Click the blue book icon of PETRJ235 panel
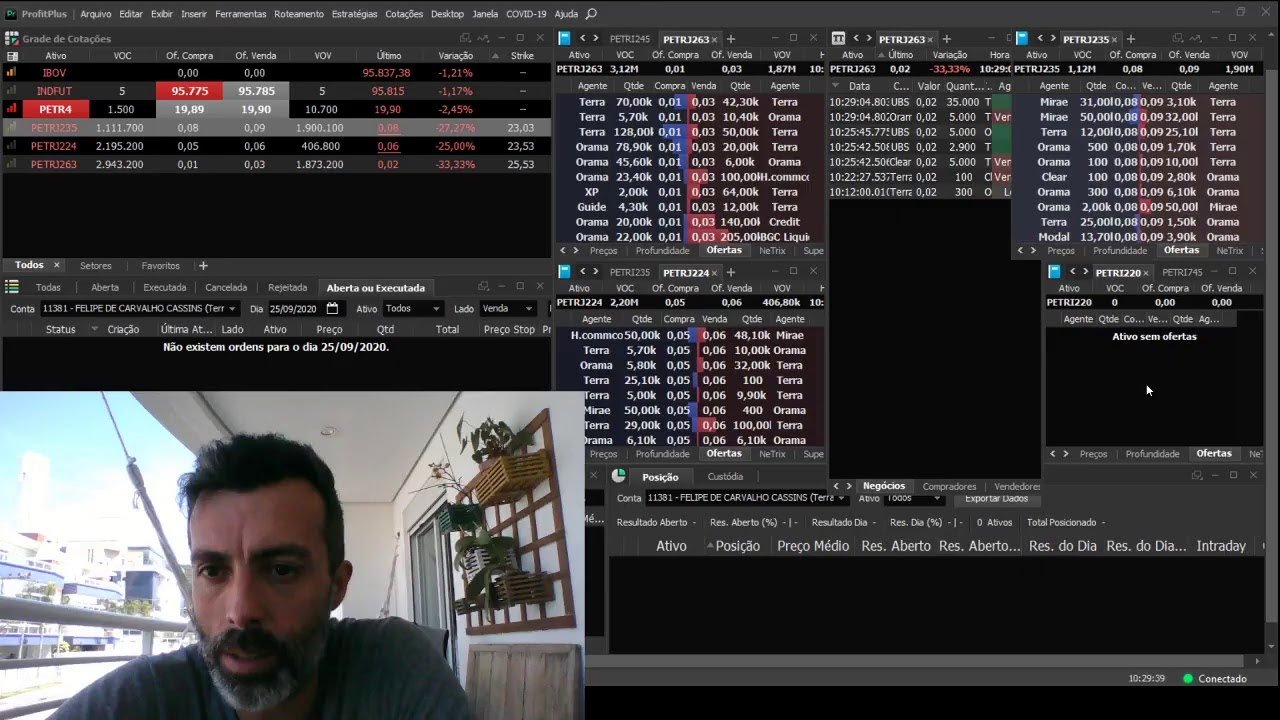The image size is (1280, 720). tap(1022, 38)
